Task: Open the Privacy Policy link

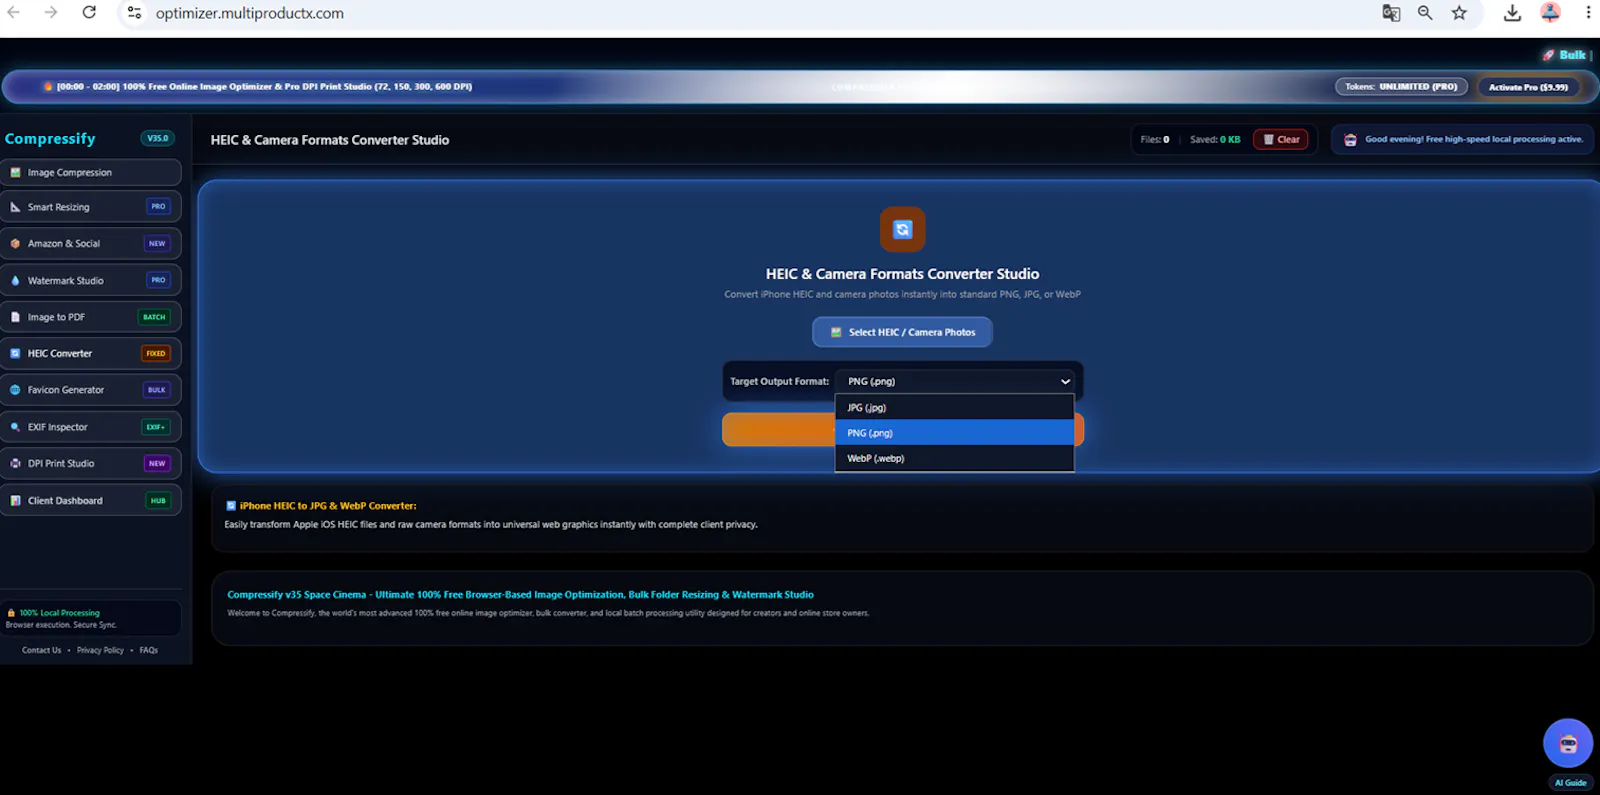Action: point(100,650)
